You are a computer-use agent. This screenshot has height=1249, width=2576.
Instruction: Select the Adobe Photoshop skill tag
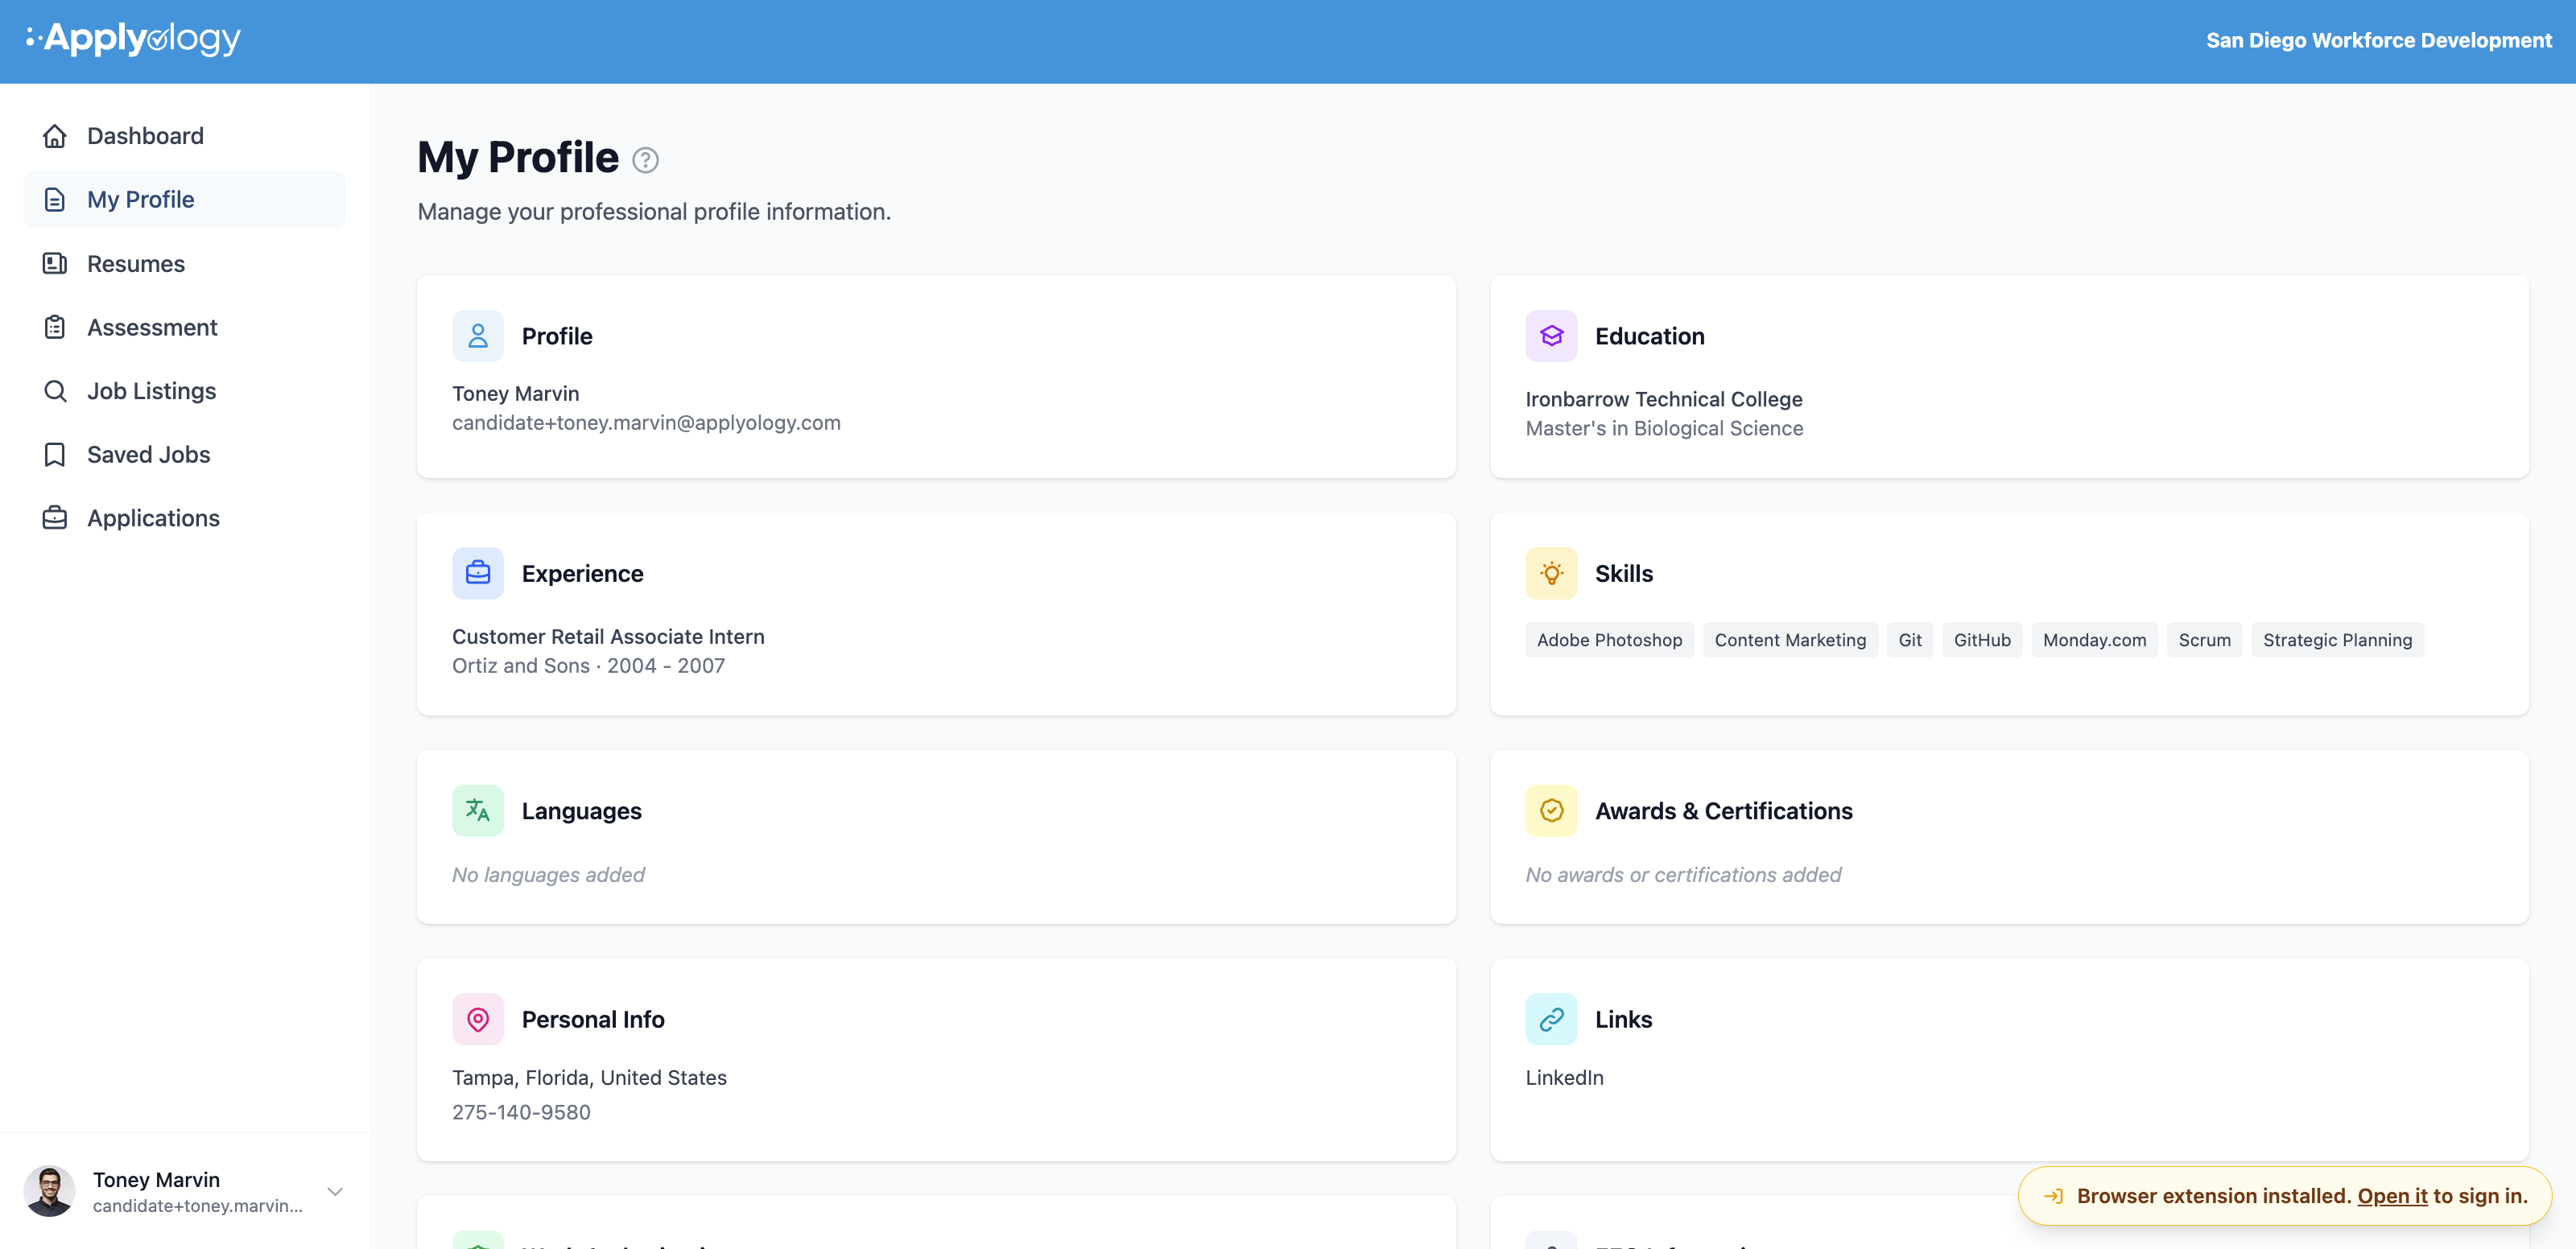click(x=1609, y=640)
